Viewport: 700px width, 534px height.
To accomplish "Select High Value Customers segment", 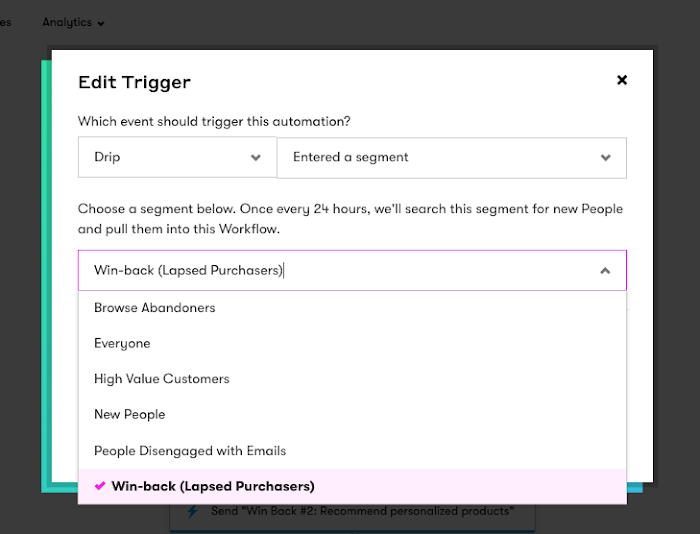I will click(x=352, y=379).
